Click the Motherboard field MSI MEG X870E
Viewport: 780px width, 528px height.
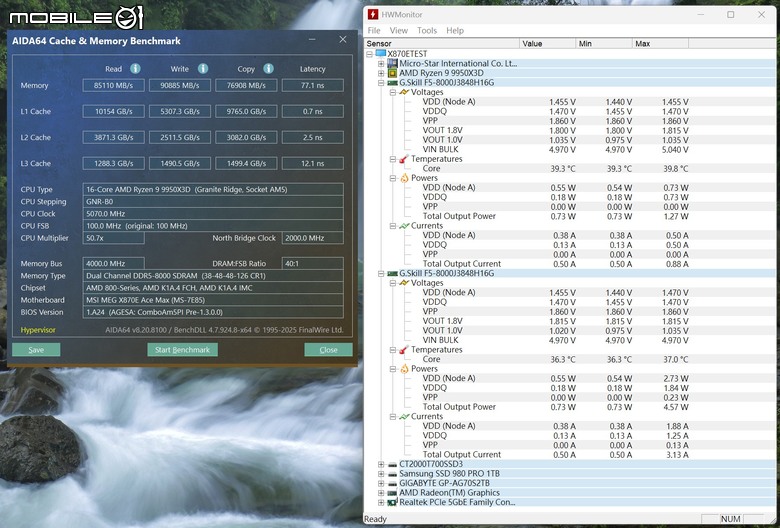[x=213, y=300]
